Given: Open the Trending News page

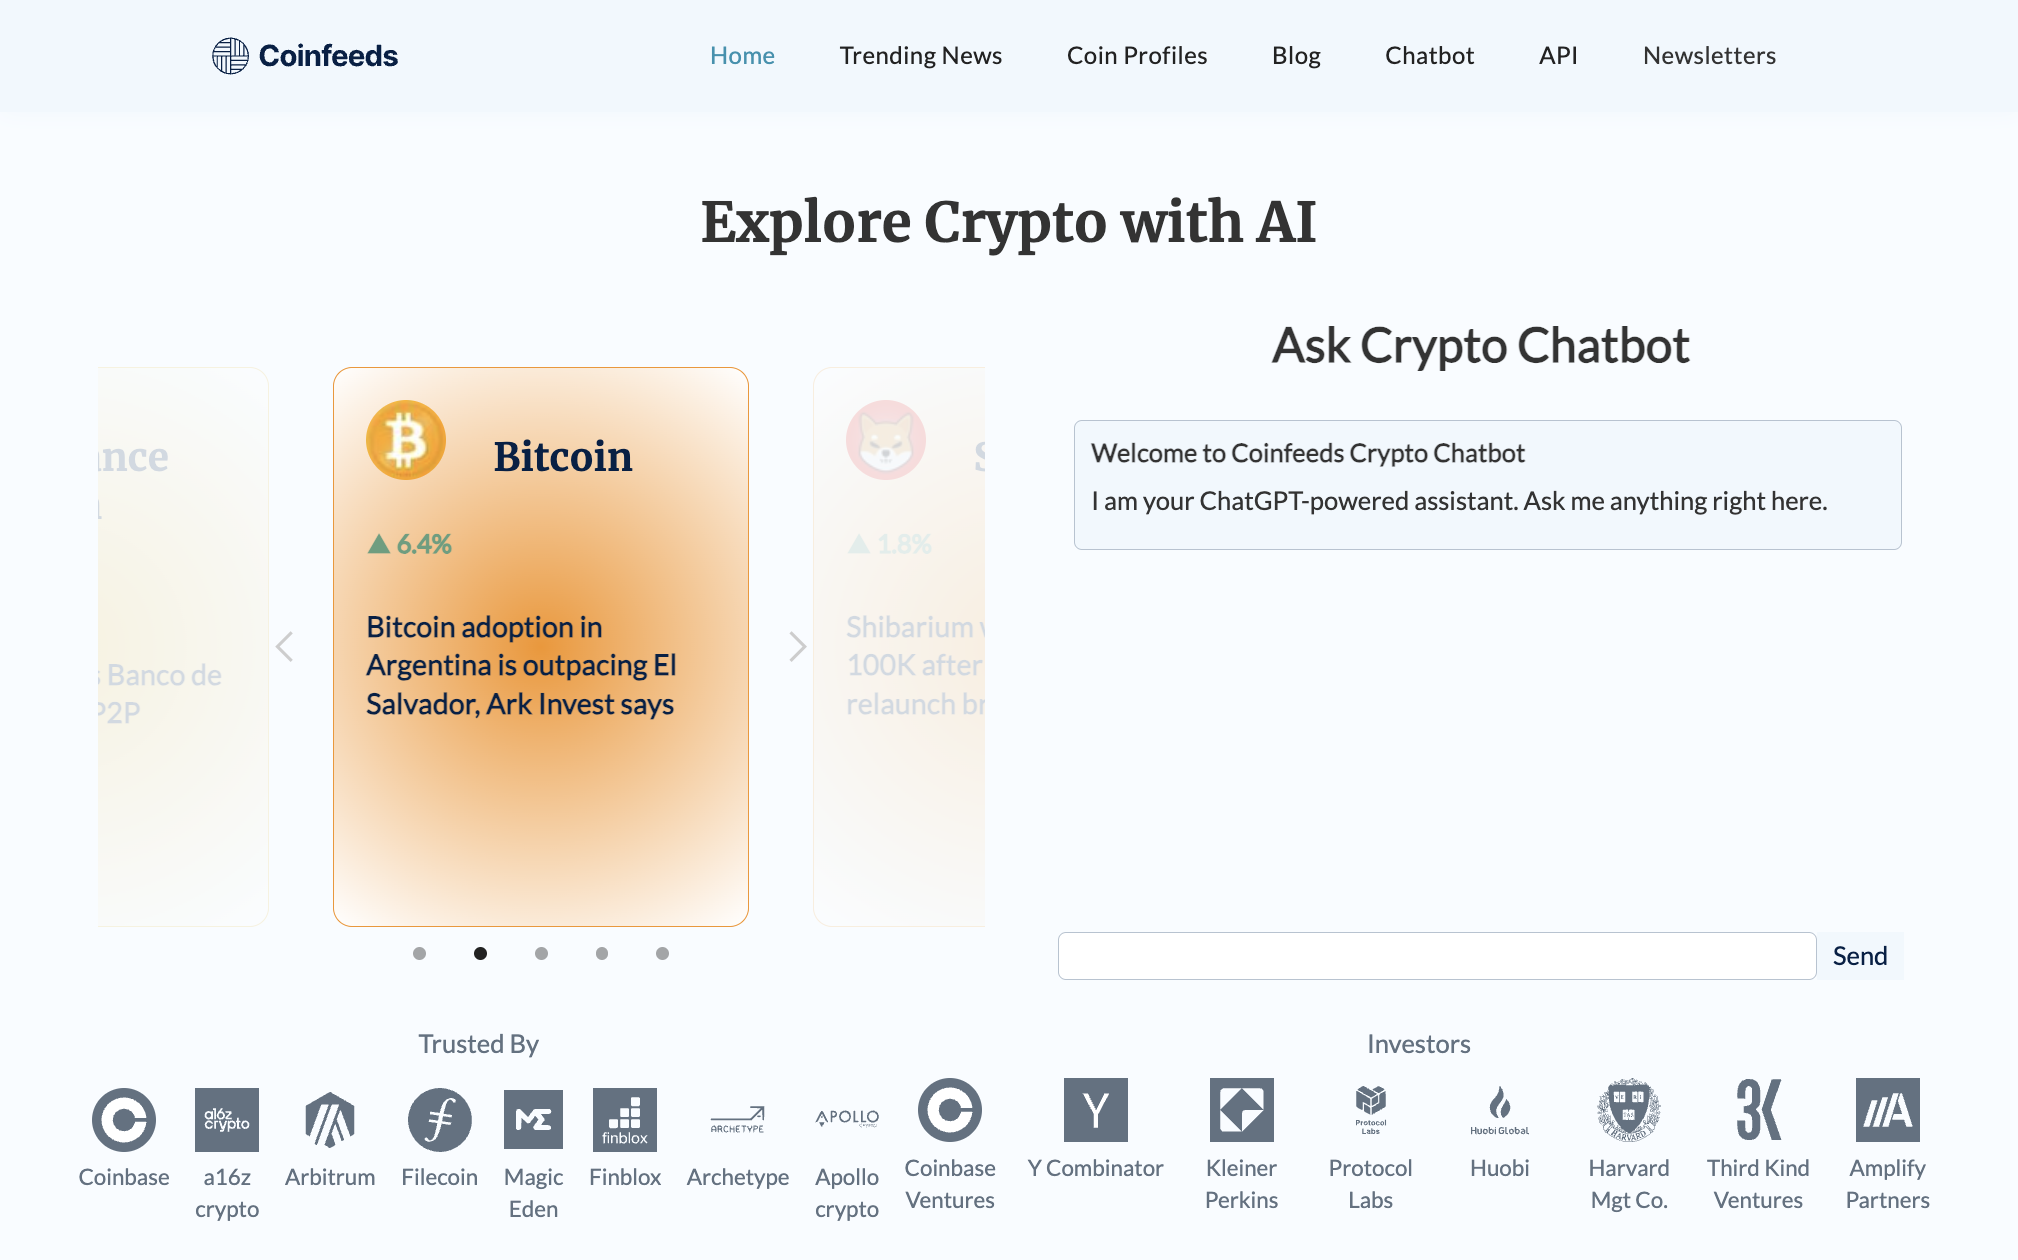Looking at the screenshot, I should pyautogui.click(x=920, y=55).
